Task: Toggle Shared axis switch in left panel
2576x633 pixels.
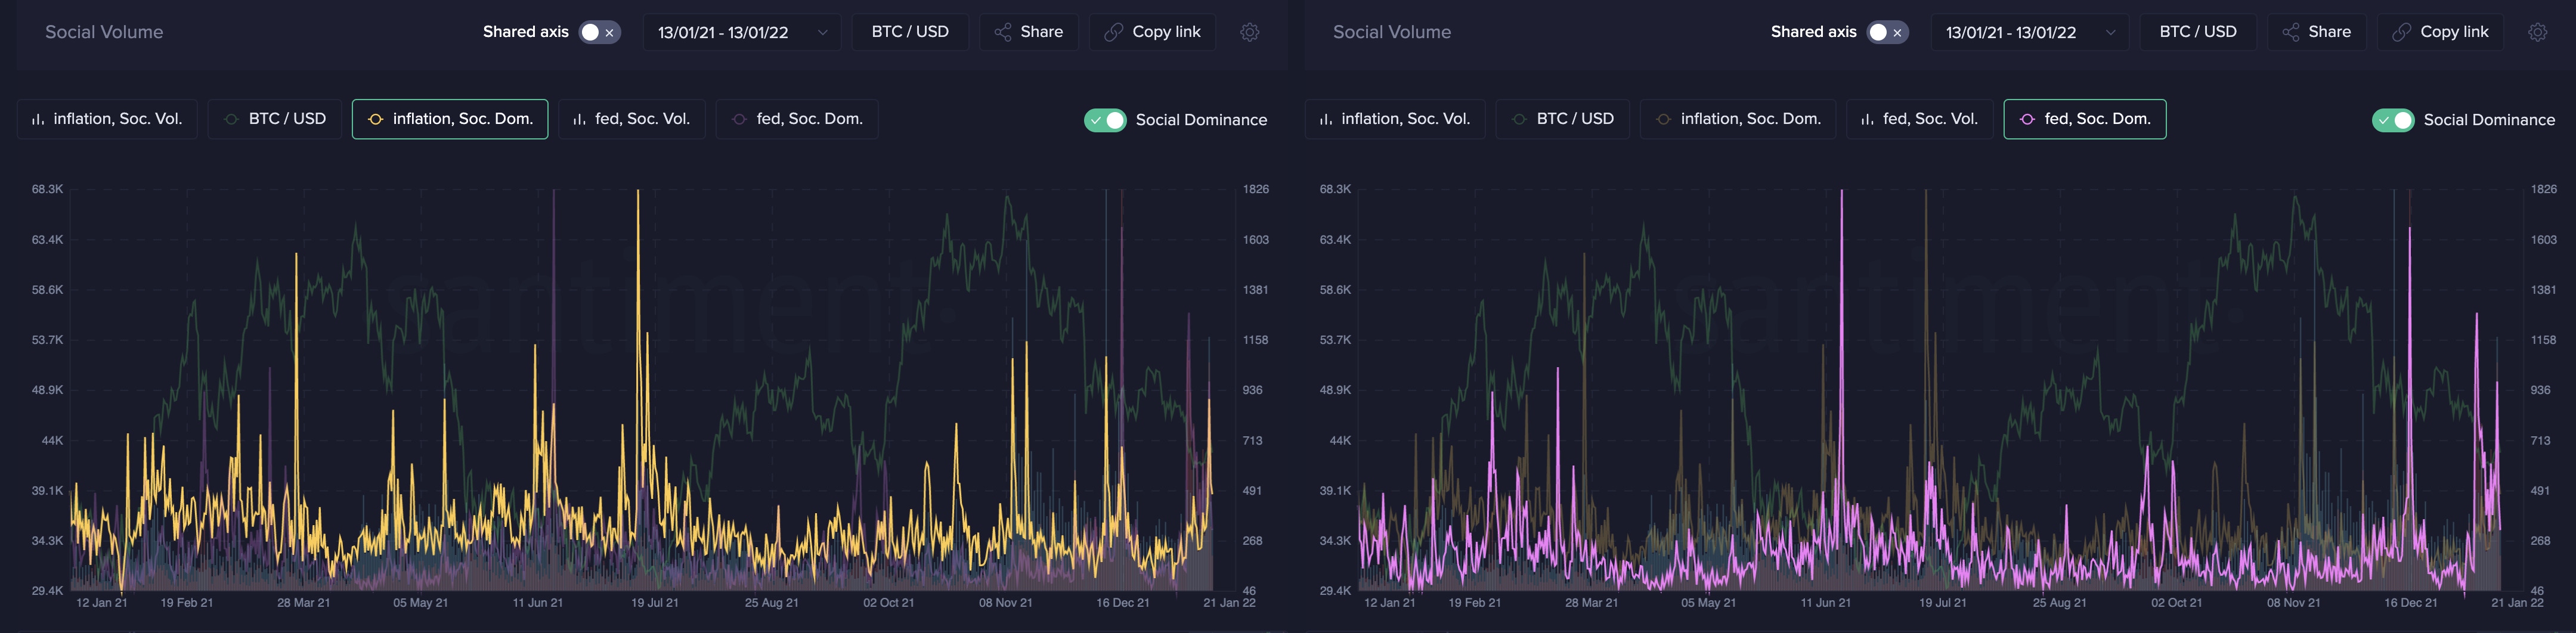Action: (x=600, y=32)
